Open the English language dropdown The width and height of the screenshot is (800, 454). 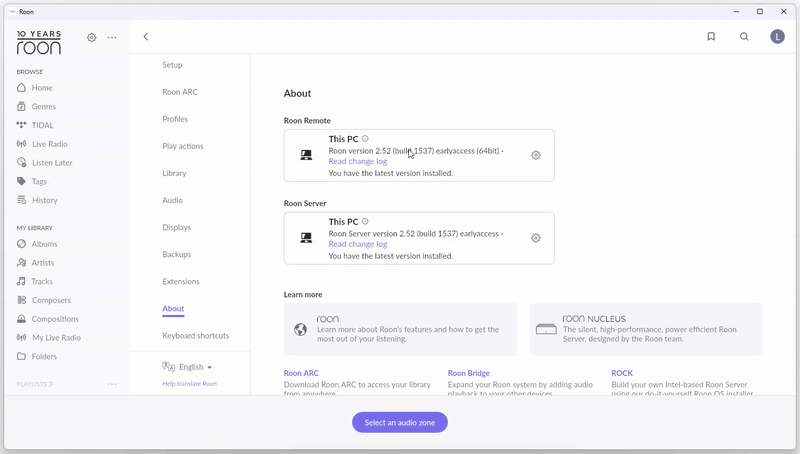click(195, 367)
